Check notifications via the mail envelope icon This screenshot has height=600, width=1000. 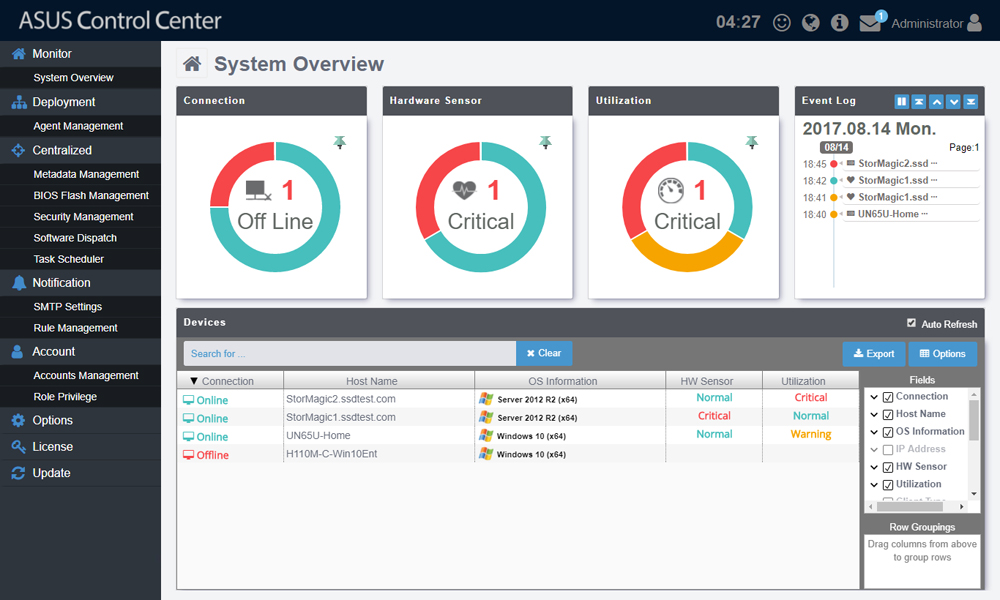tap(869, 22)
